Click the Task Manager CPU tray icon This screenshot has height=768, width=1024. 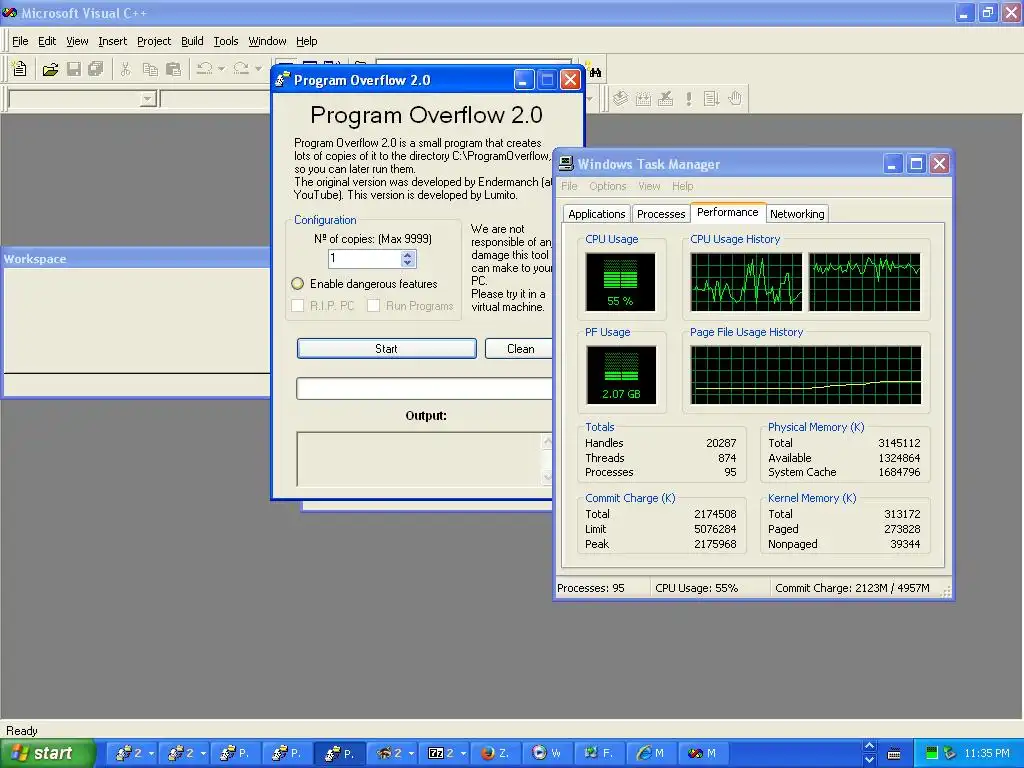932,753
